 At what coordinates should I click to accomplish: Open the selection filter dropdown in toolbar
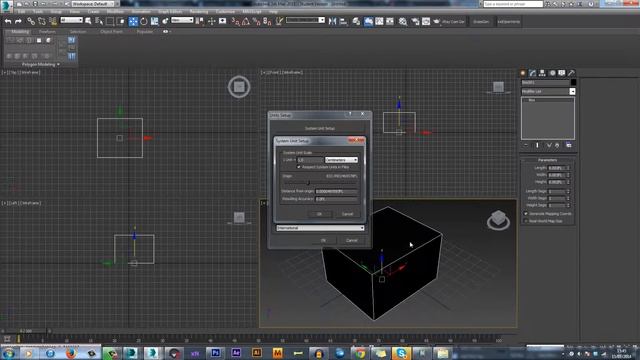[71, 20]
